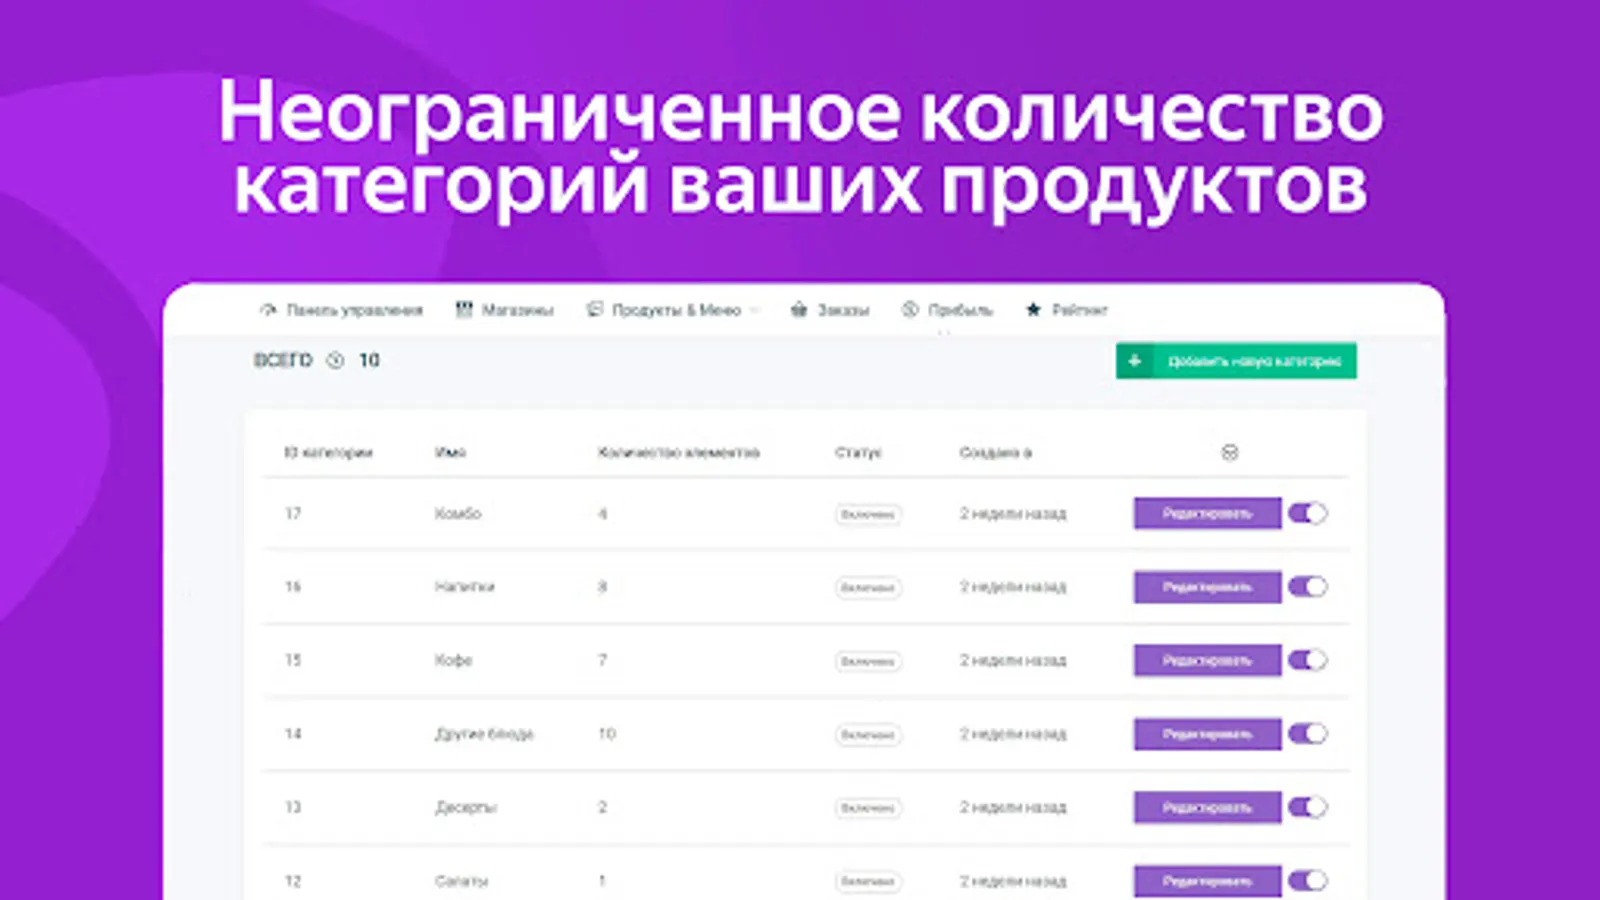Click the Имя column header
The width and height of the screenshot is (1600, 900).
coord(450,452)
